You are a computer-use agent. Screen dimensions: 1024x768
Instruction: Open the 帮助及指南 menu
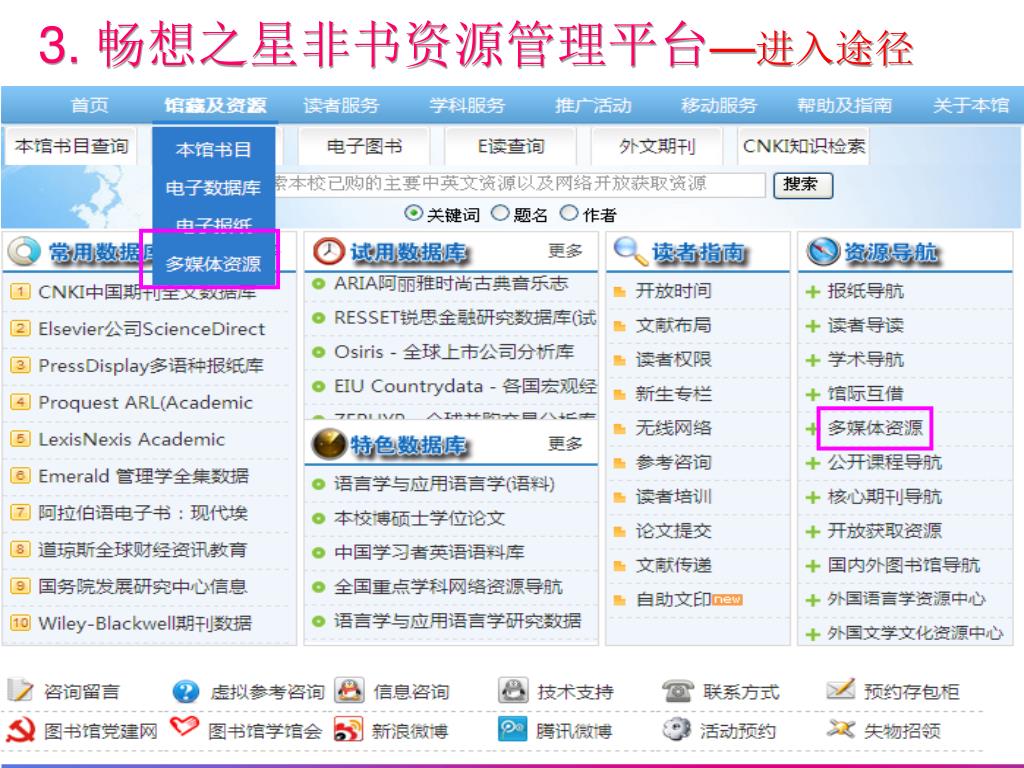click(844, 105)
